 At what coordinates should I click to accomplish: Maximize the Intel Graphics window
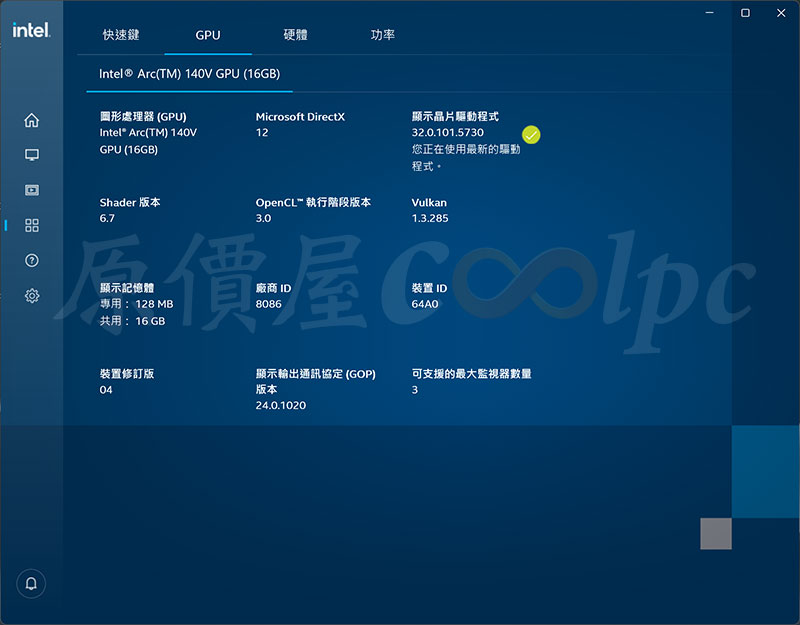(745, 13)
